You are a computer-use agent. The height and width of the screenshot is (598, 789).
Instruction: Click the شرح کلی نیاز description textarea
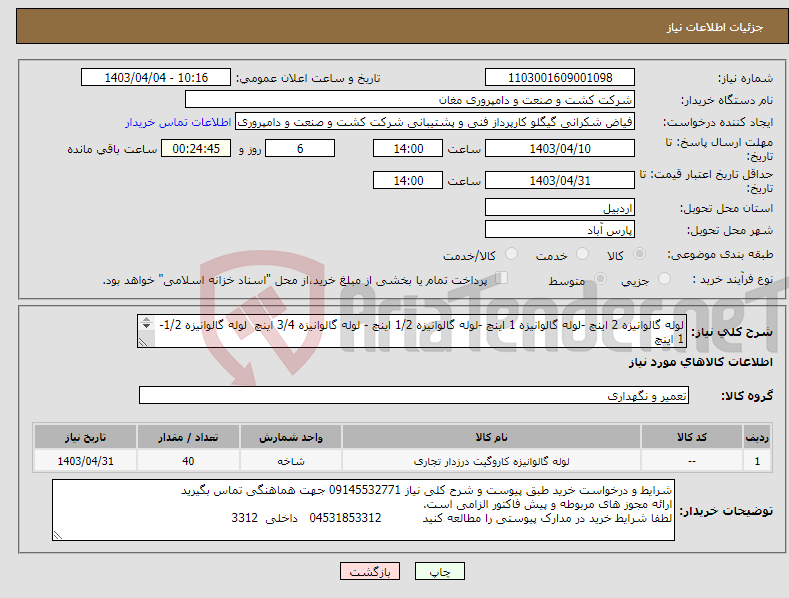pos(412,331)
